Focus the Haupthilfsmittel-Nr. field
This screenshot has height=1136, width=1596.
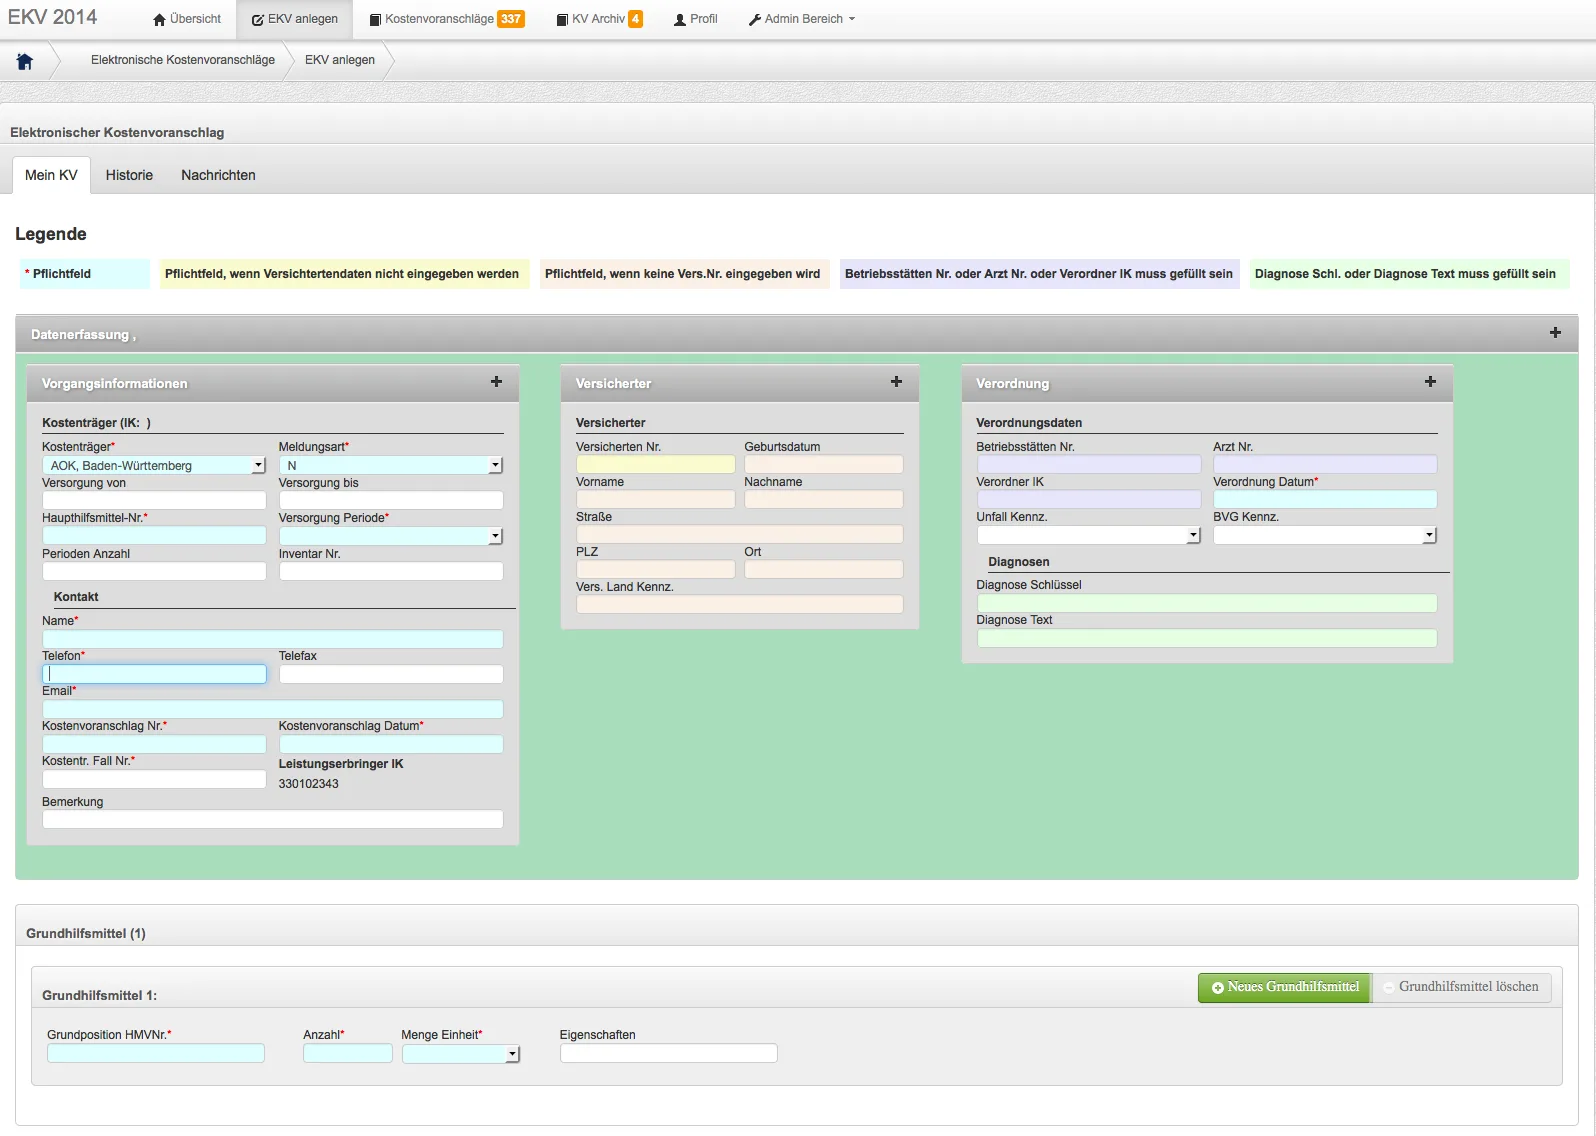154,536
